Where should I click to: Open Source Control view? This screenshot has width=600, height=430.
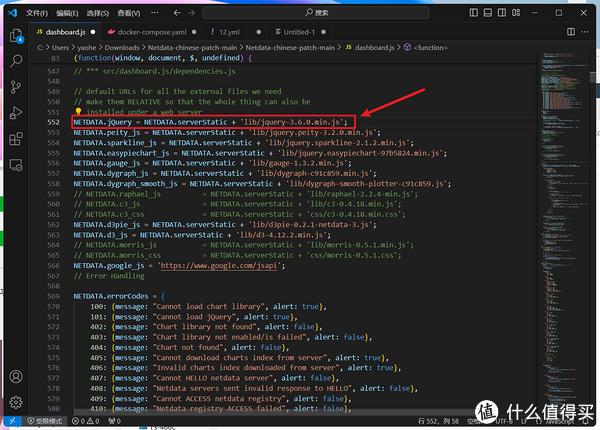16,87
